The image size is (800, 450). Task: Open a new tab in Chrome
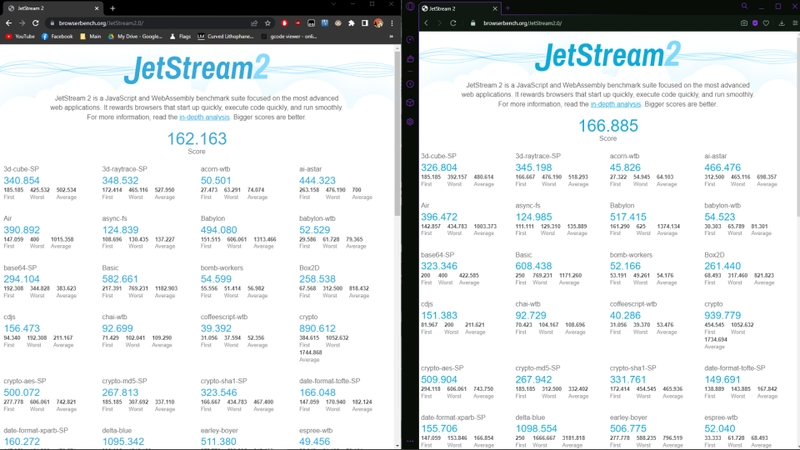pos(113,8)
